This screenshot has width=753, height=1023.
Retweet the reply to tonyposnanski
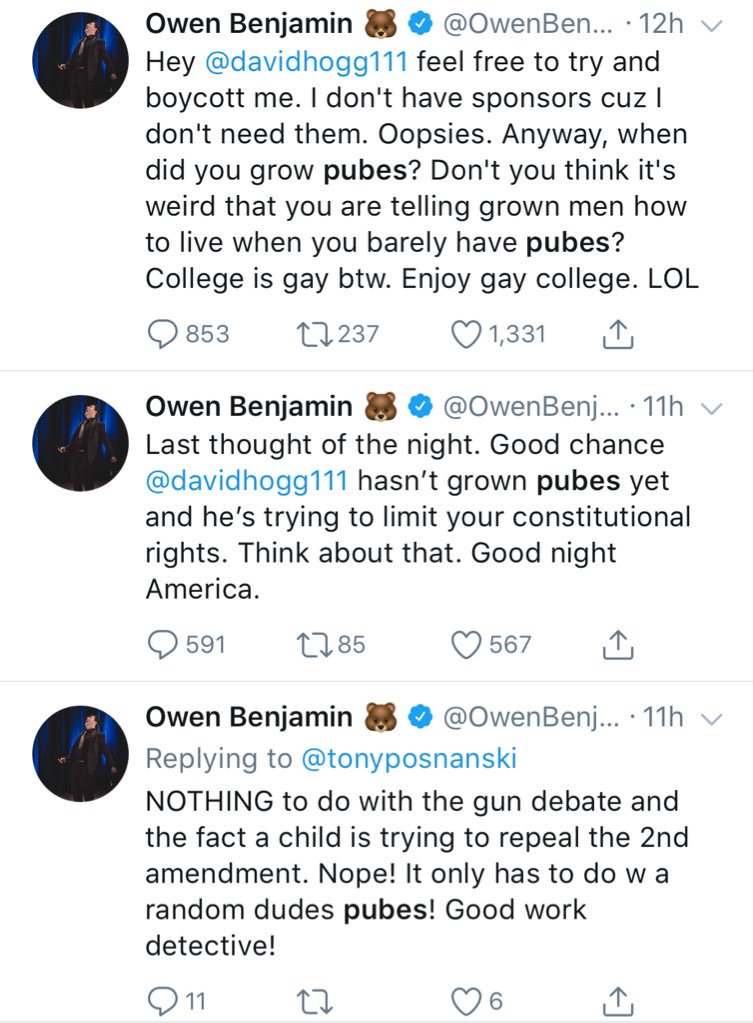(x=315, y=999)
